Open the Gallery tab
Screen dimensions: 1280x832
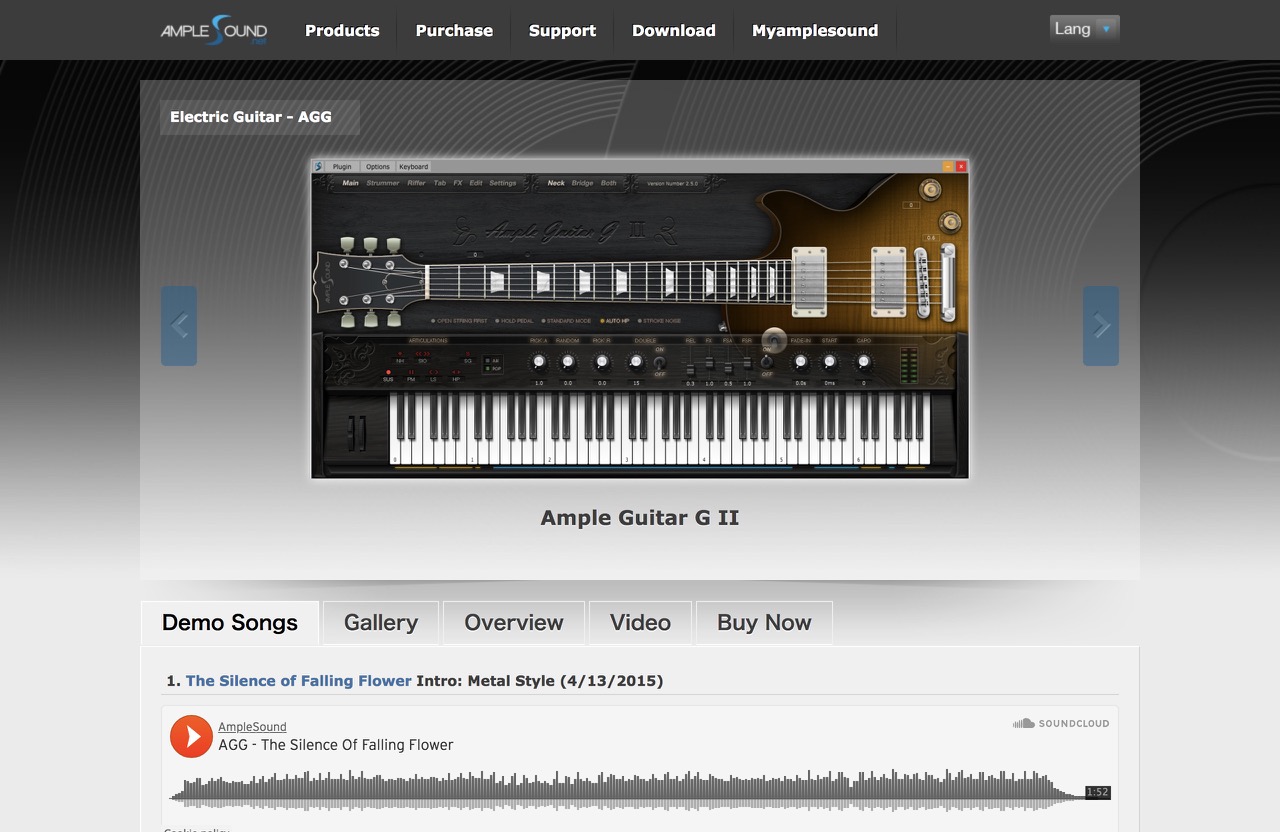point(380,622)
